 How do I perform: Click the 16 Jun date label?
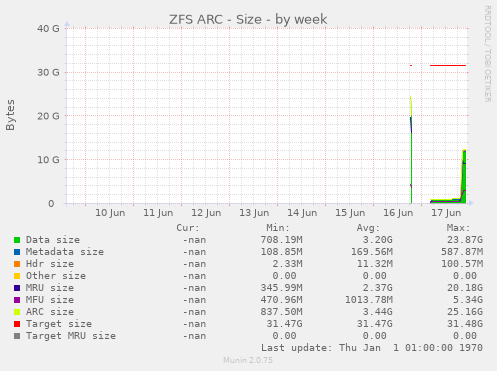click(x=398, y=213)
